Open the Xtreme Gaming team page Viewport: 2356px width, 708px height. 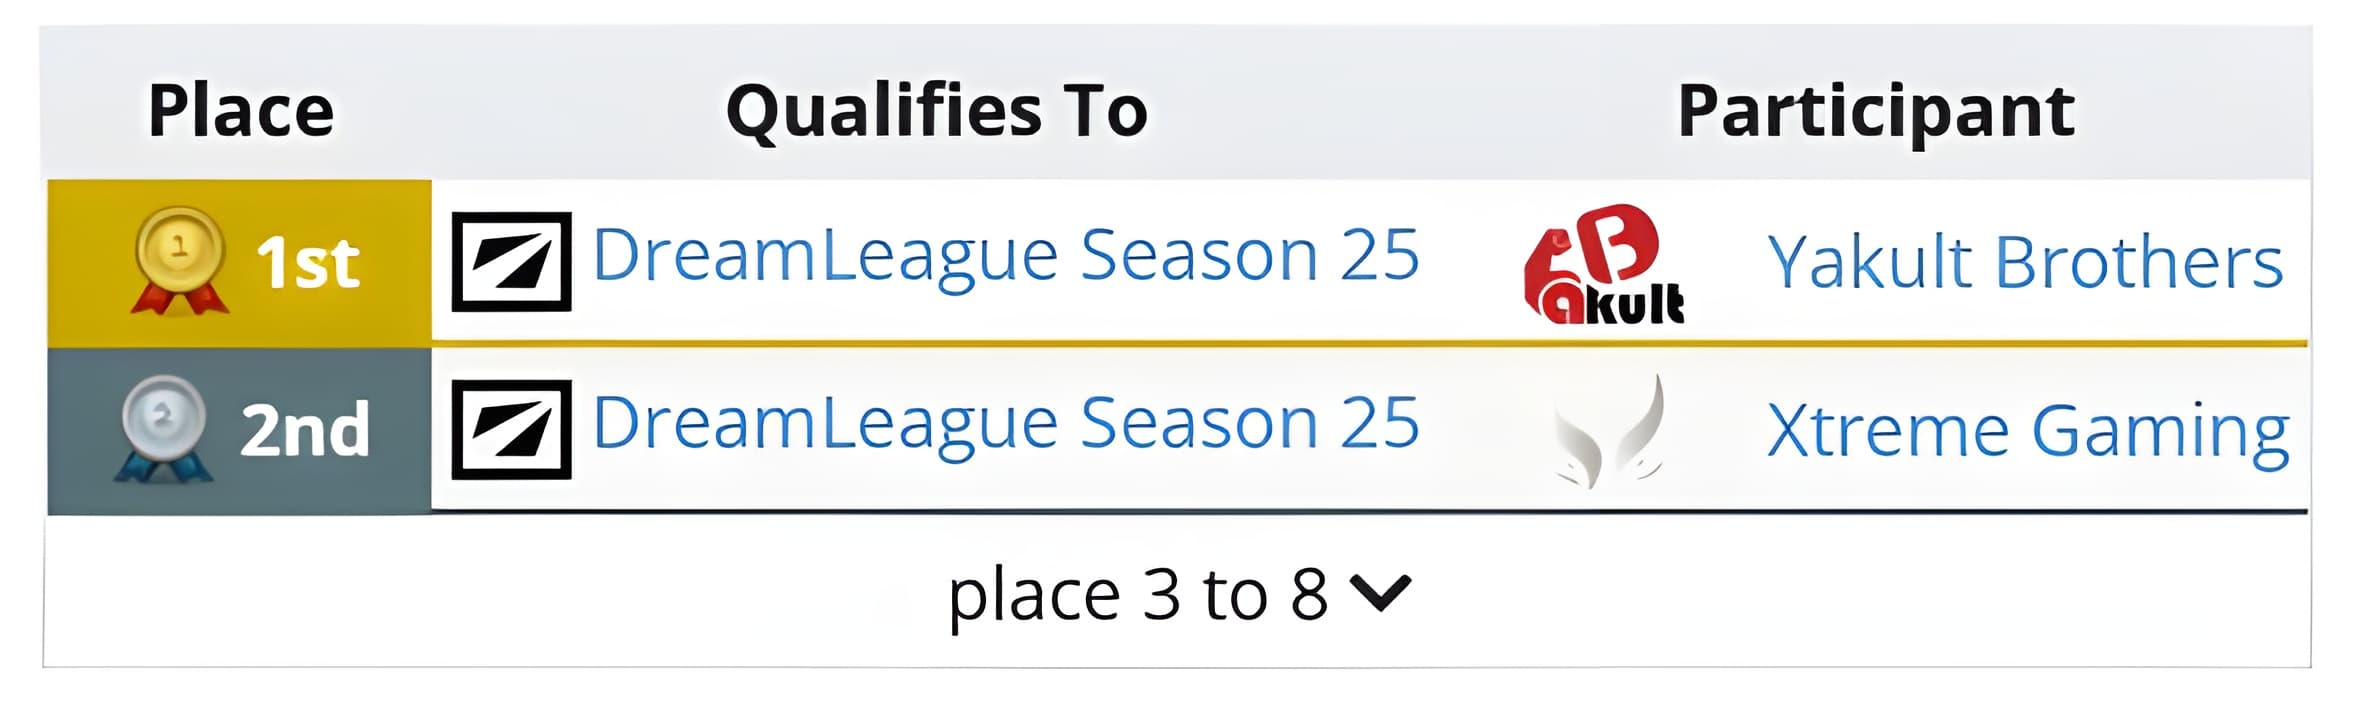[2027, 431]
